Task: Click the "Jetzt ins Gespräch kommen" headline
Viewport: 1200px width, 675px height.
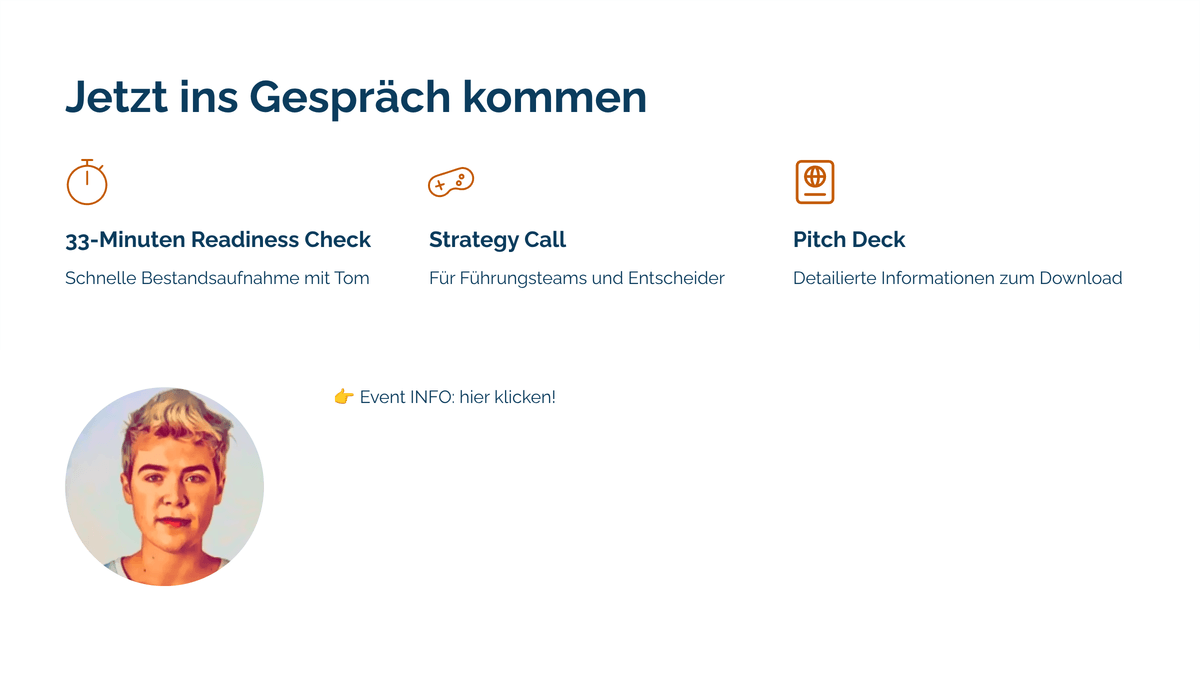Action: (356, 97)
